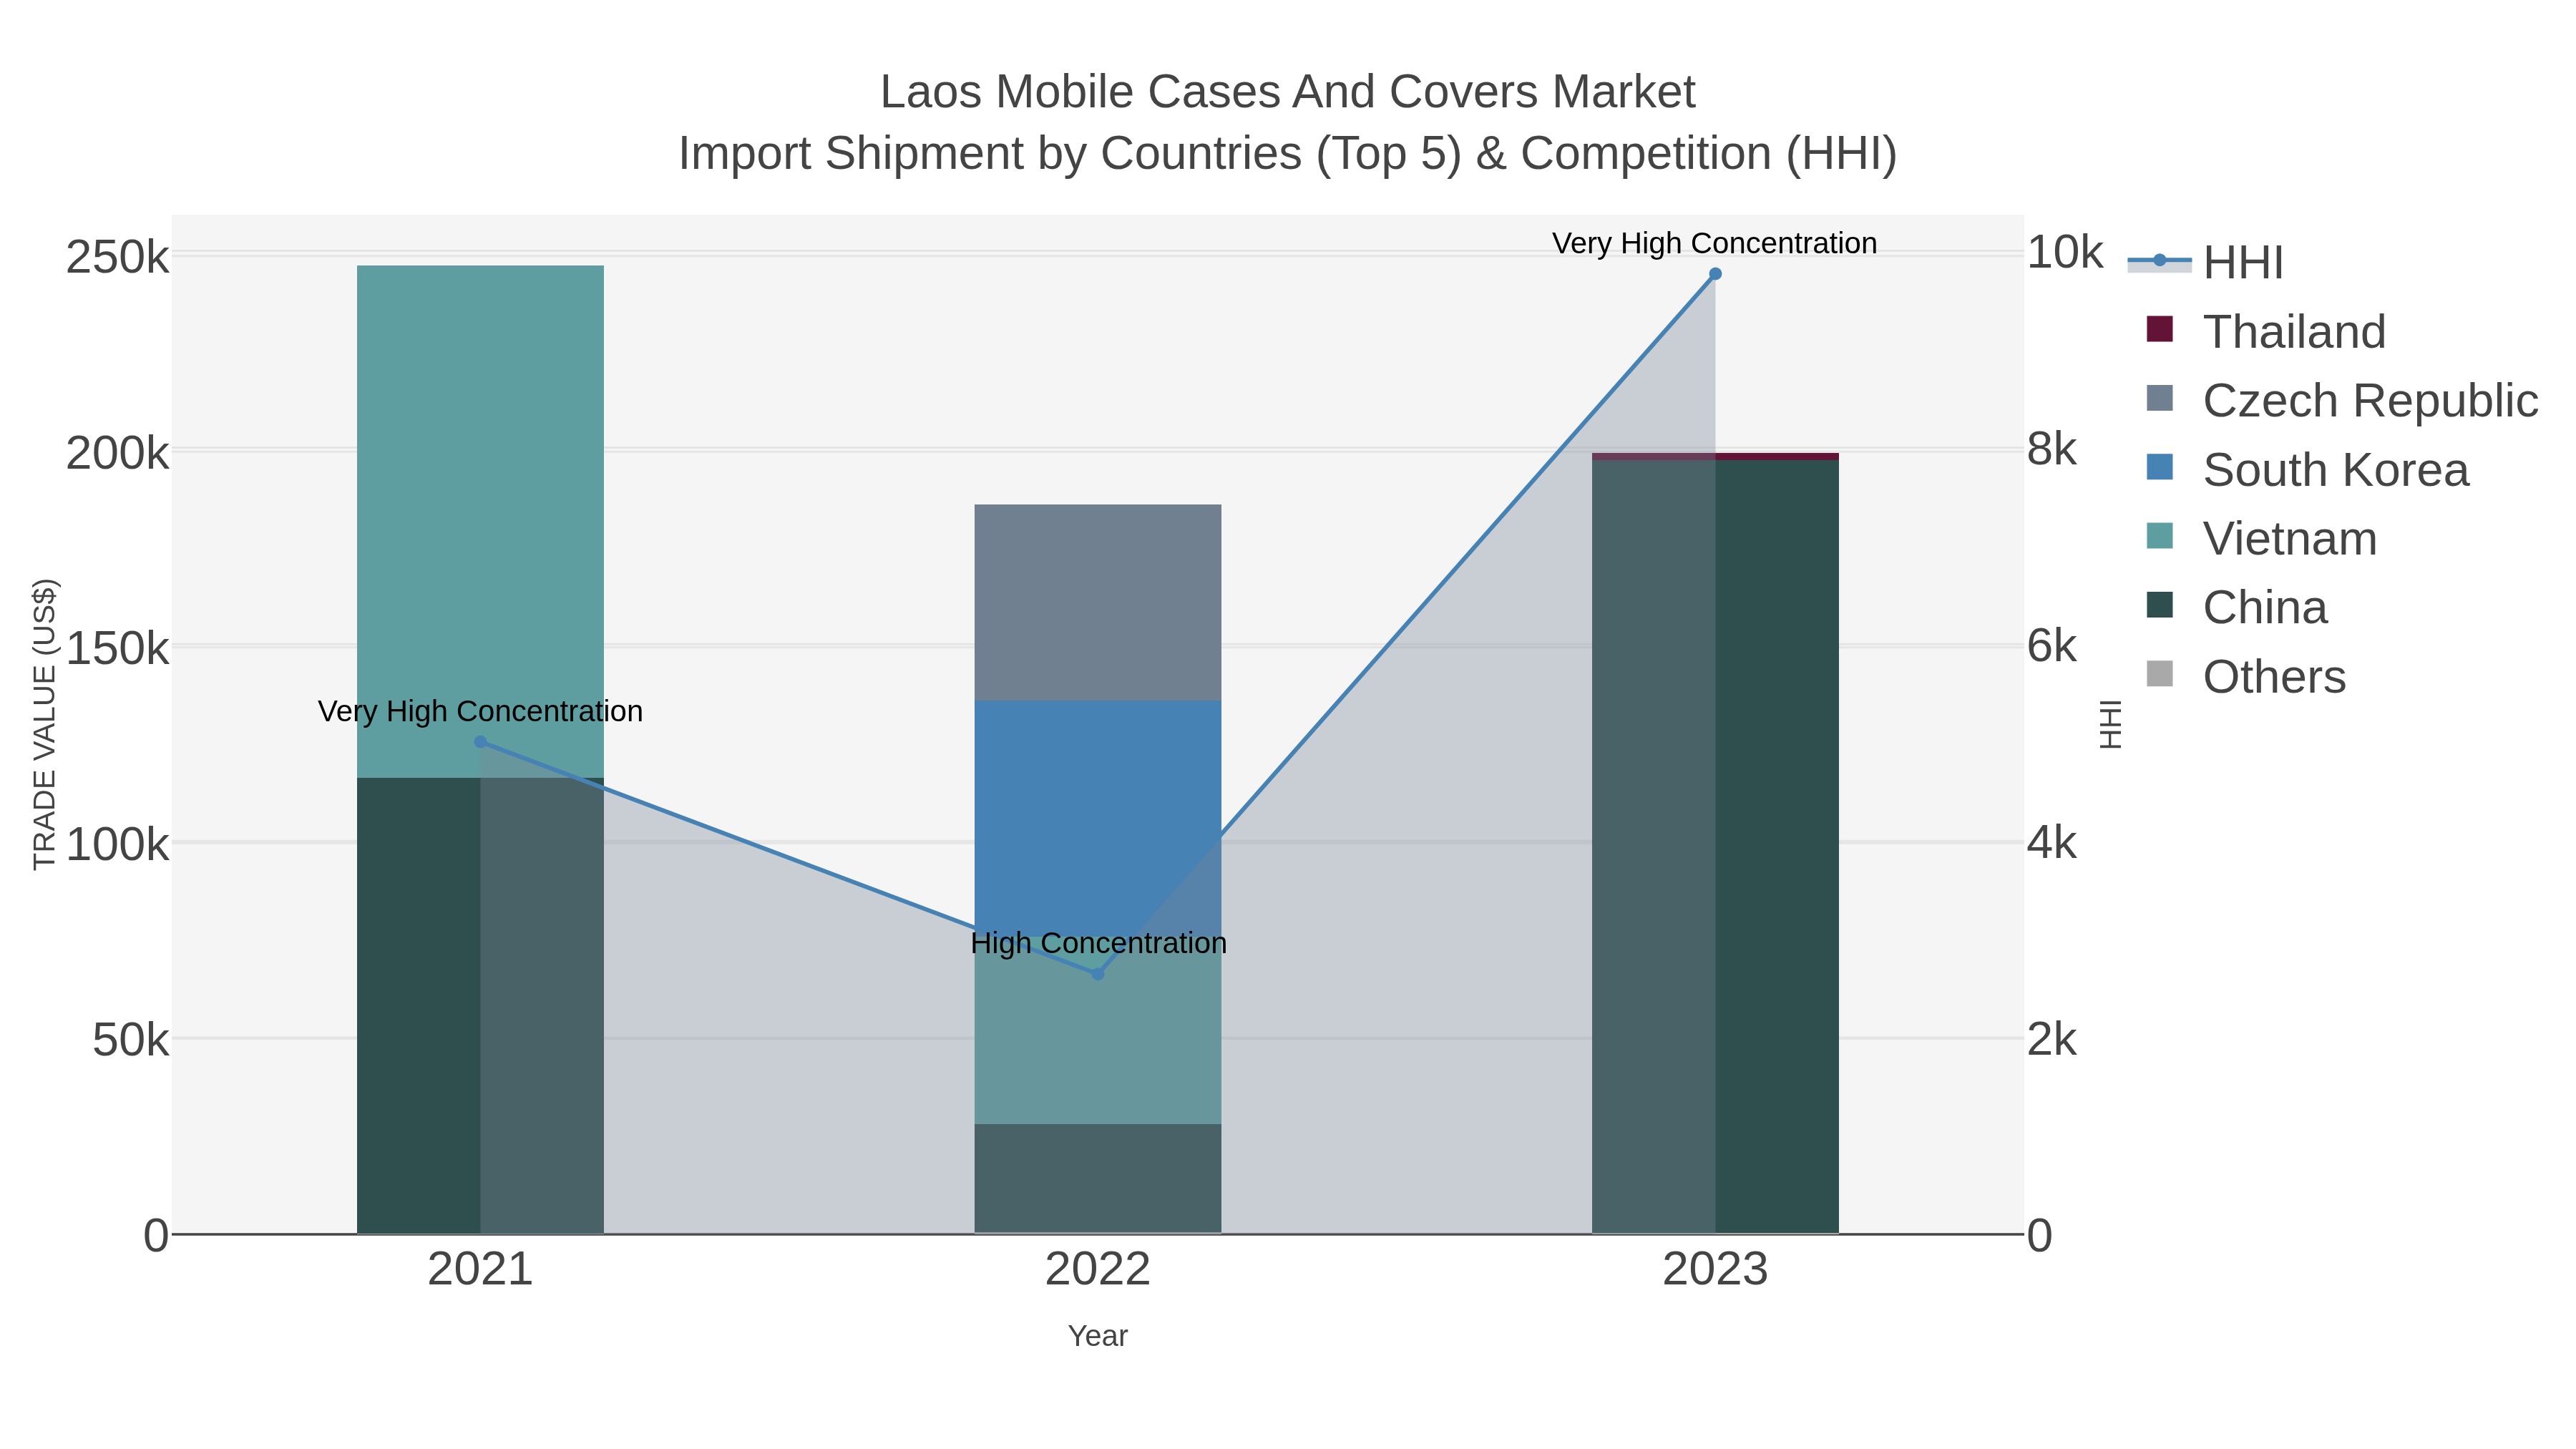Click the 2022 x-axis label
Screen dimensions: 2576x1449
pos(1098,1270)
